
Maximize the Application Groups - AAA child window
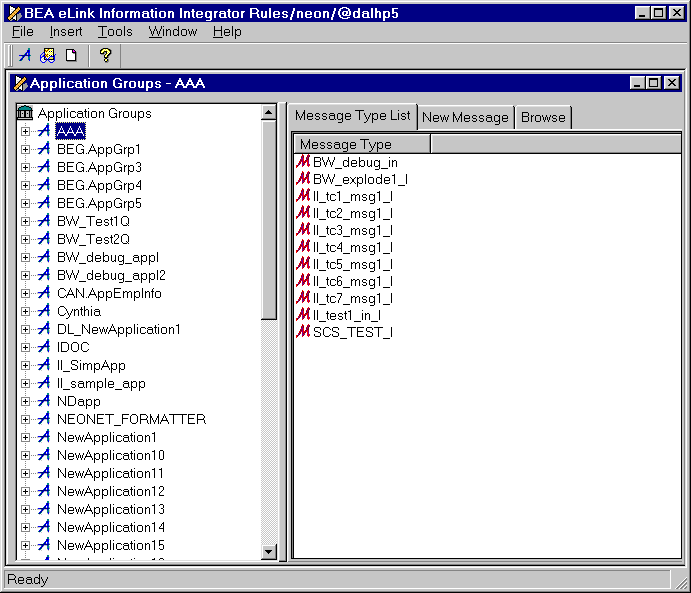tap(654, 83)
